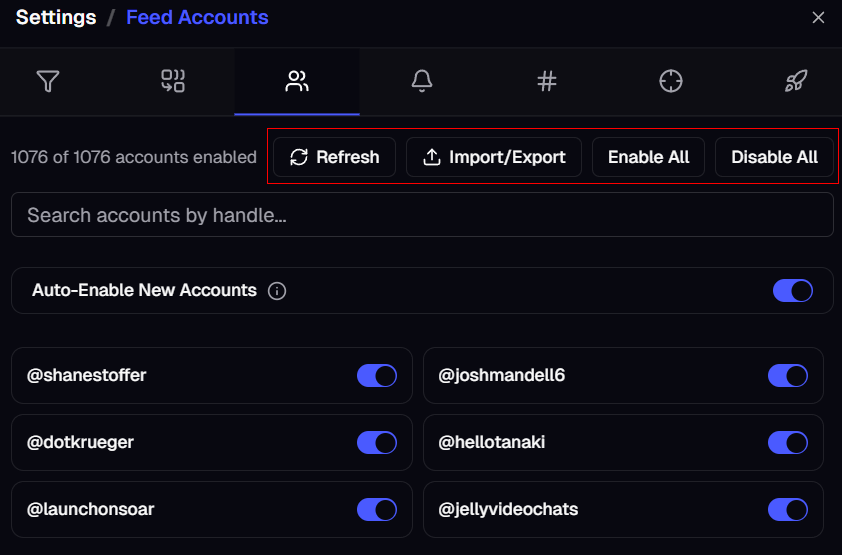This screenshot has height=555, width=842.
Task: Open the funnel filter settings tab
Action: [x=48, y=82]
